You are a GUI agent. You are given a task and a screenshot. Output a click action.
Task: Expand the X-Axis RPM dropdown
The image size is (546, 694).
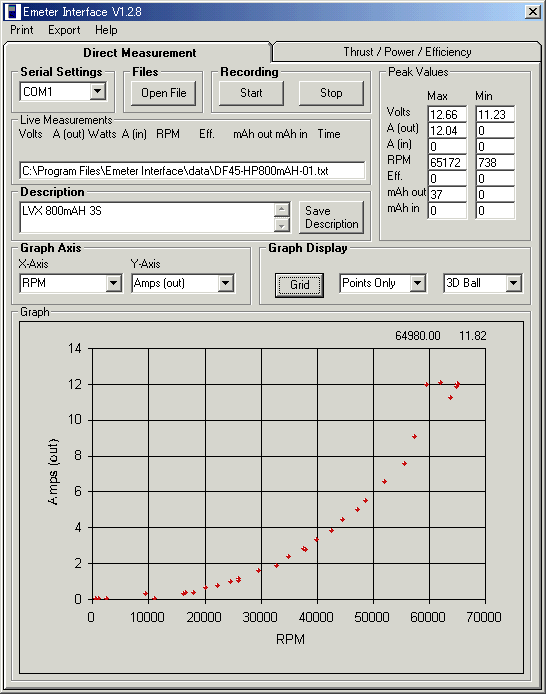tap(114, 283)
